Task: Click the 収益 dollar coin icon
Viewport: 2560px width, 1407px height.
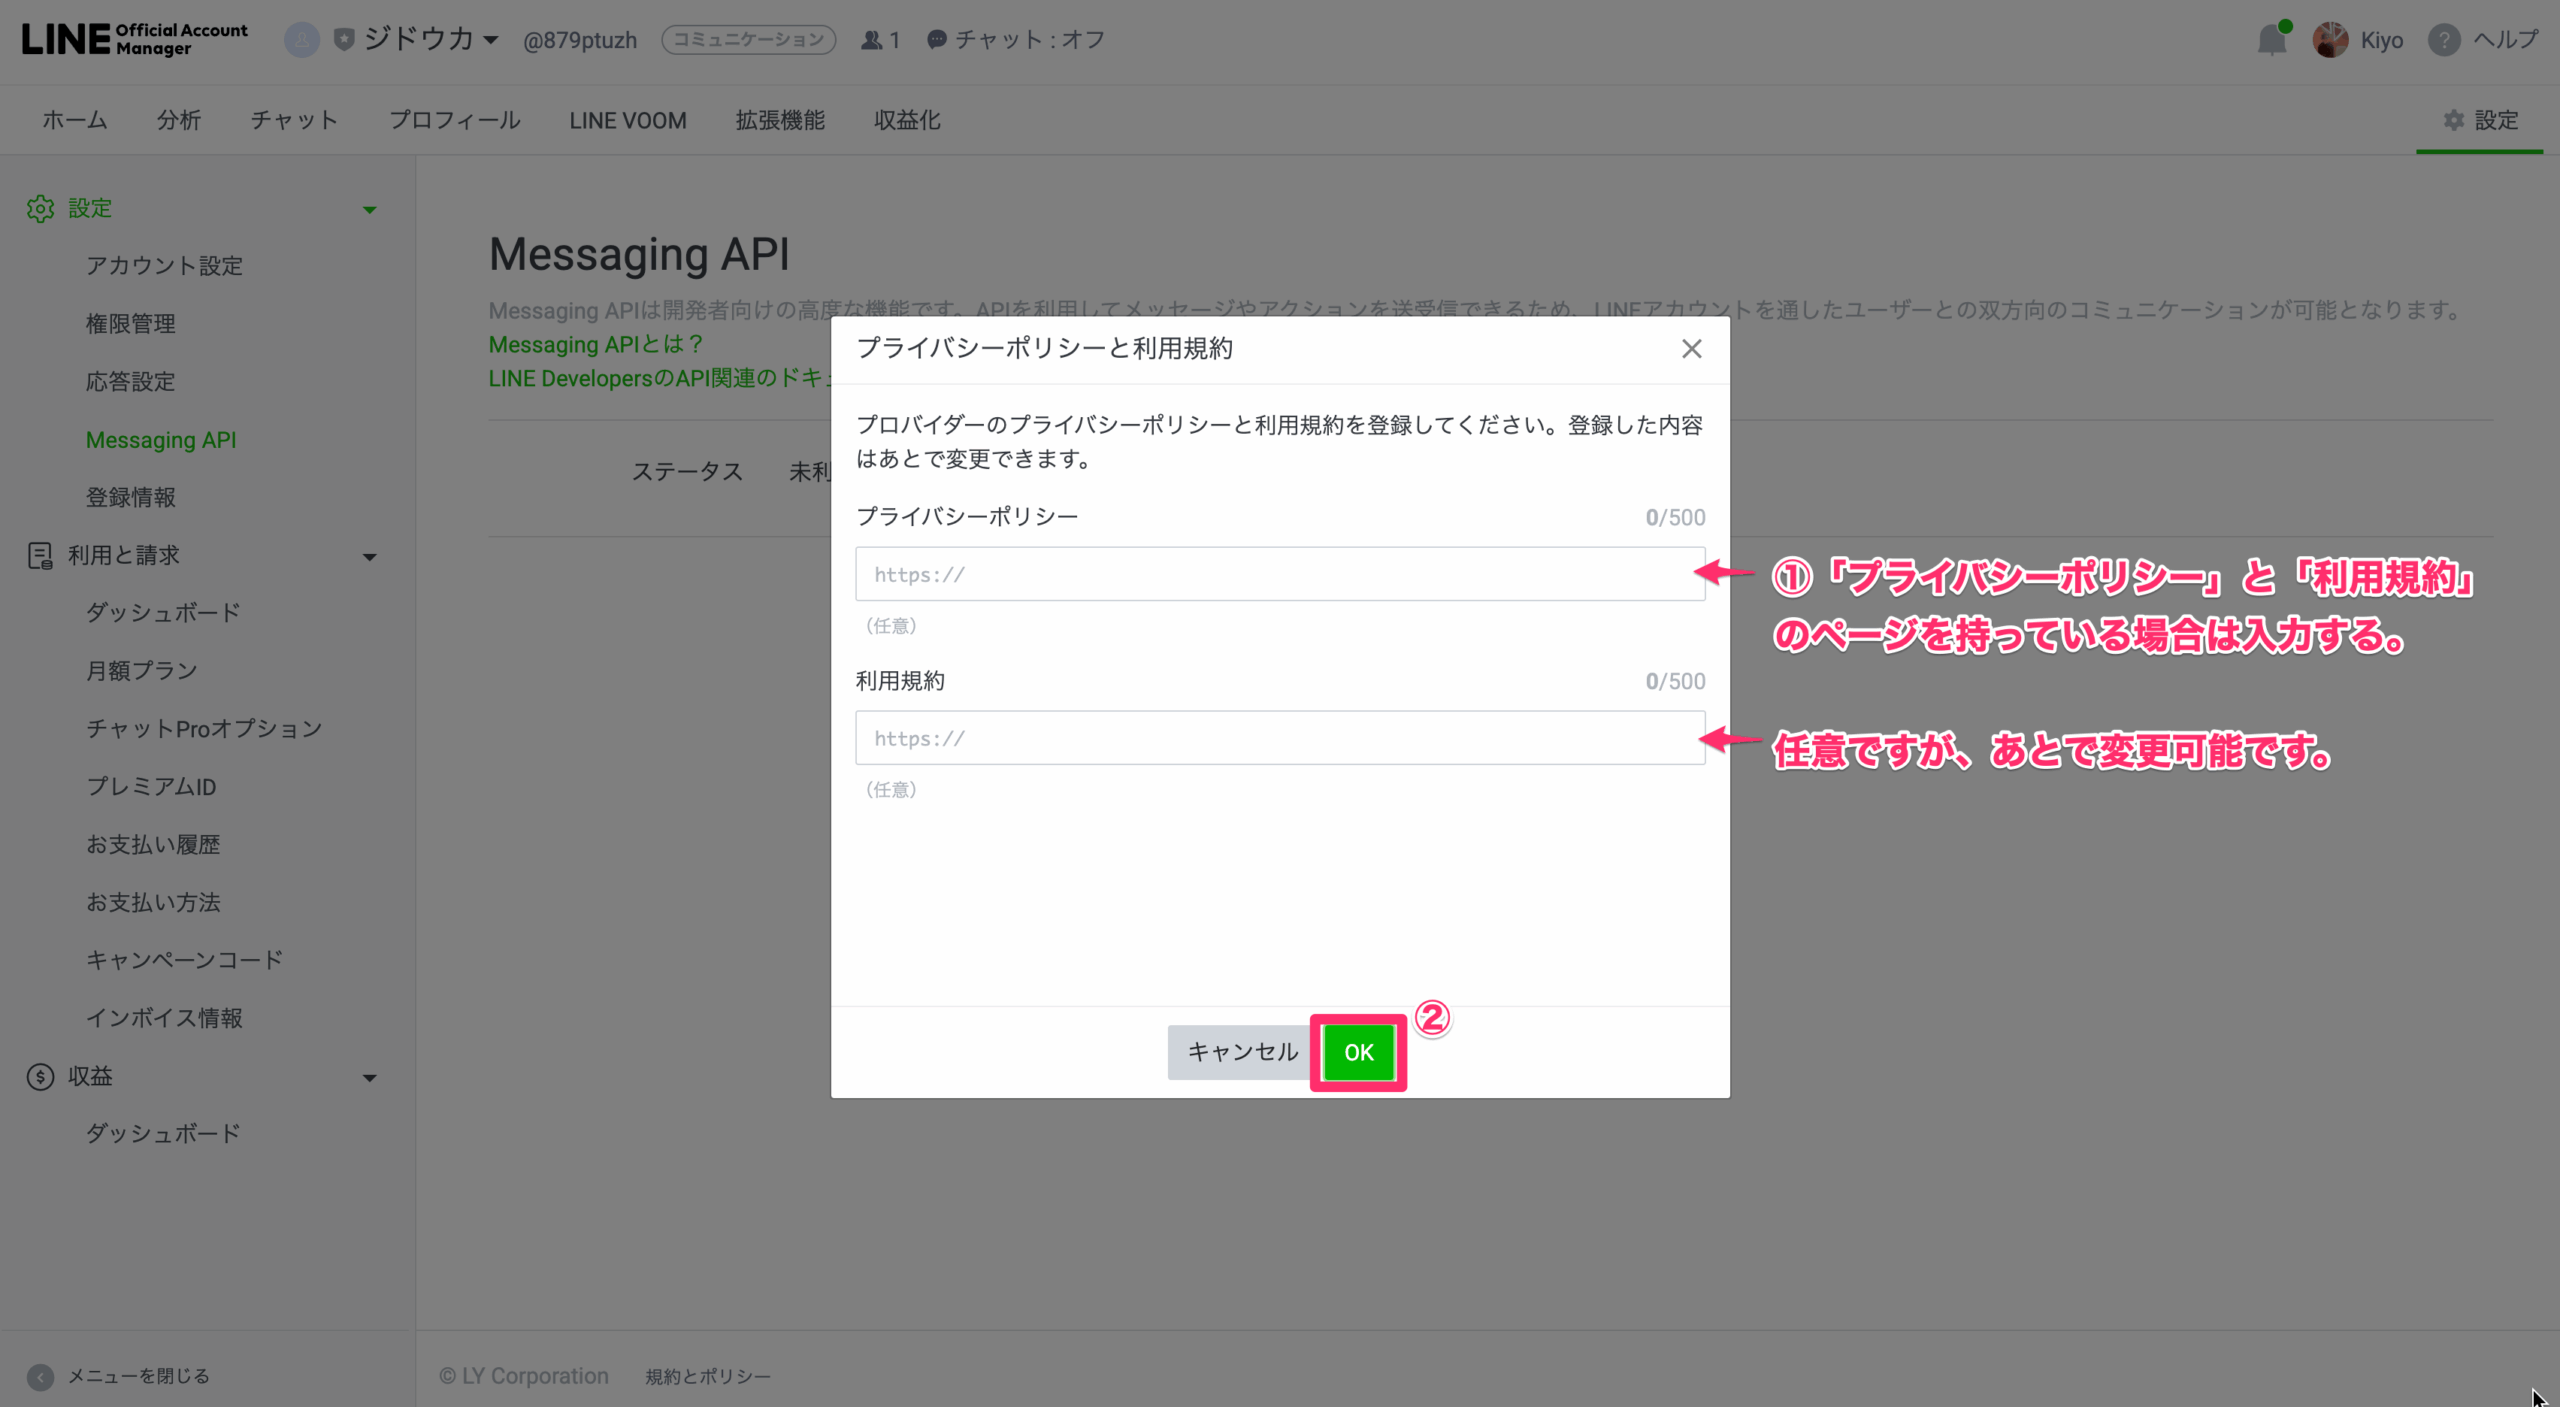Action: (40, 1076)
